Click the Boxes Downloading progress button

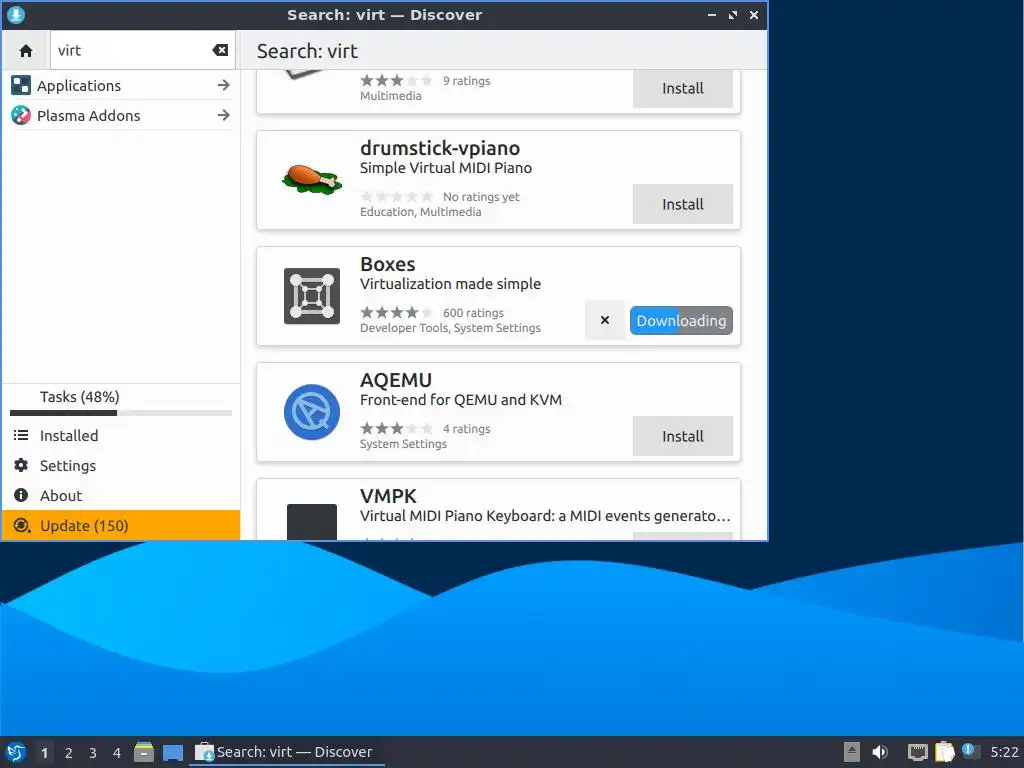pos(681,321)
